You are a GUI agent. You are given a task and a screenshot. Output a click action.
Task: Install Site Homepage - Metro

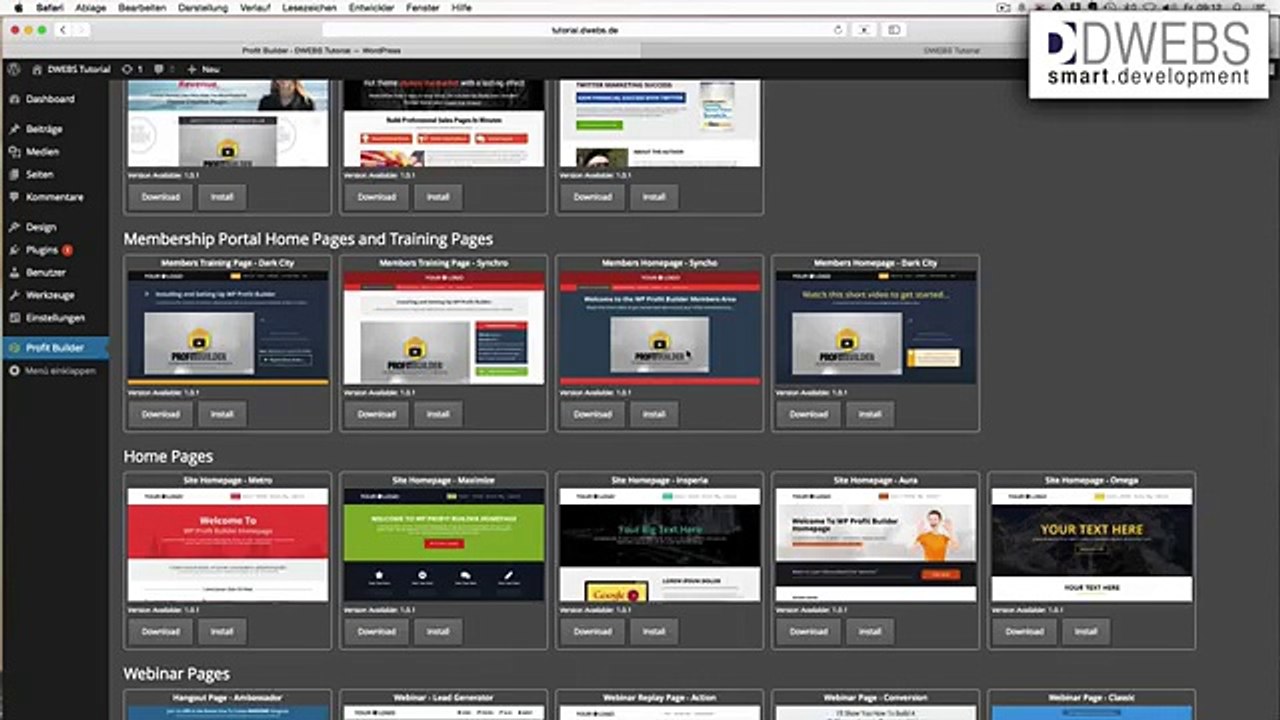222,631
